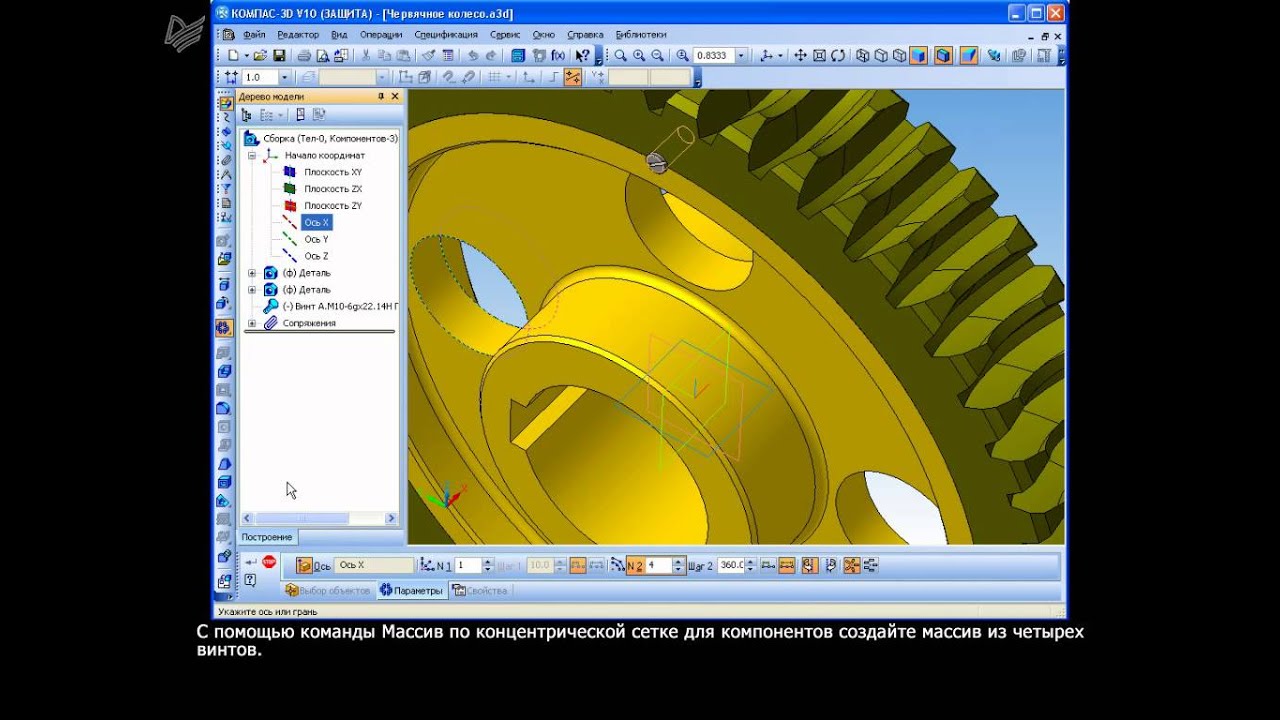
Task: Click the Print icon
Action: click(304, 56)
